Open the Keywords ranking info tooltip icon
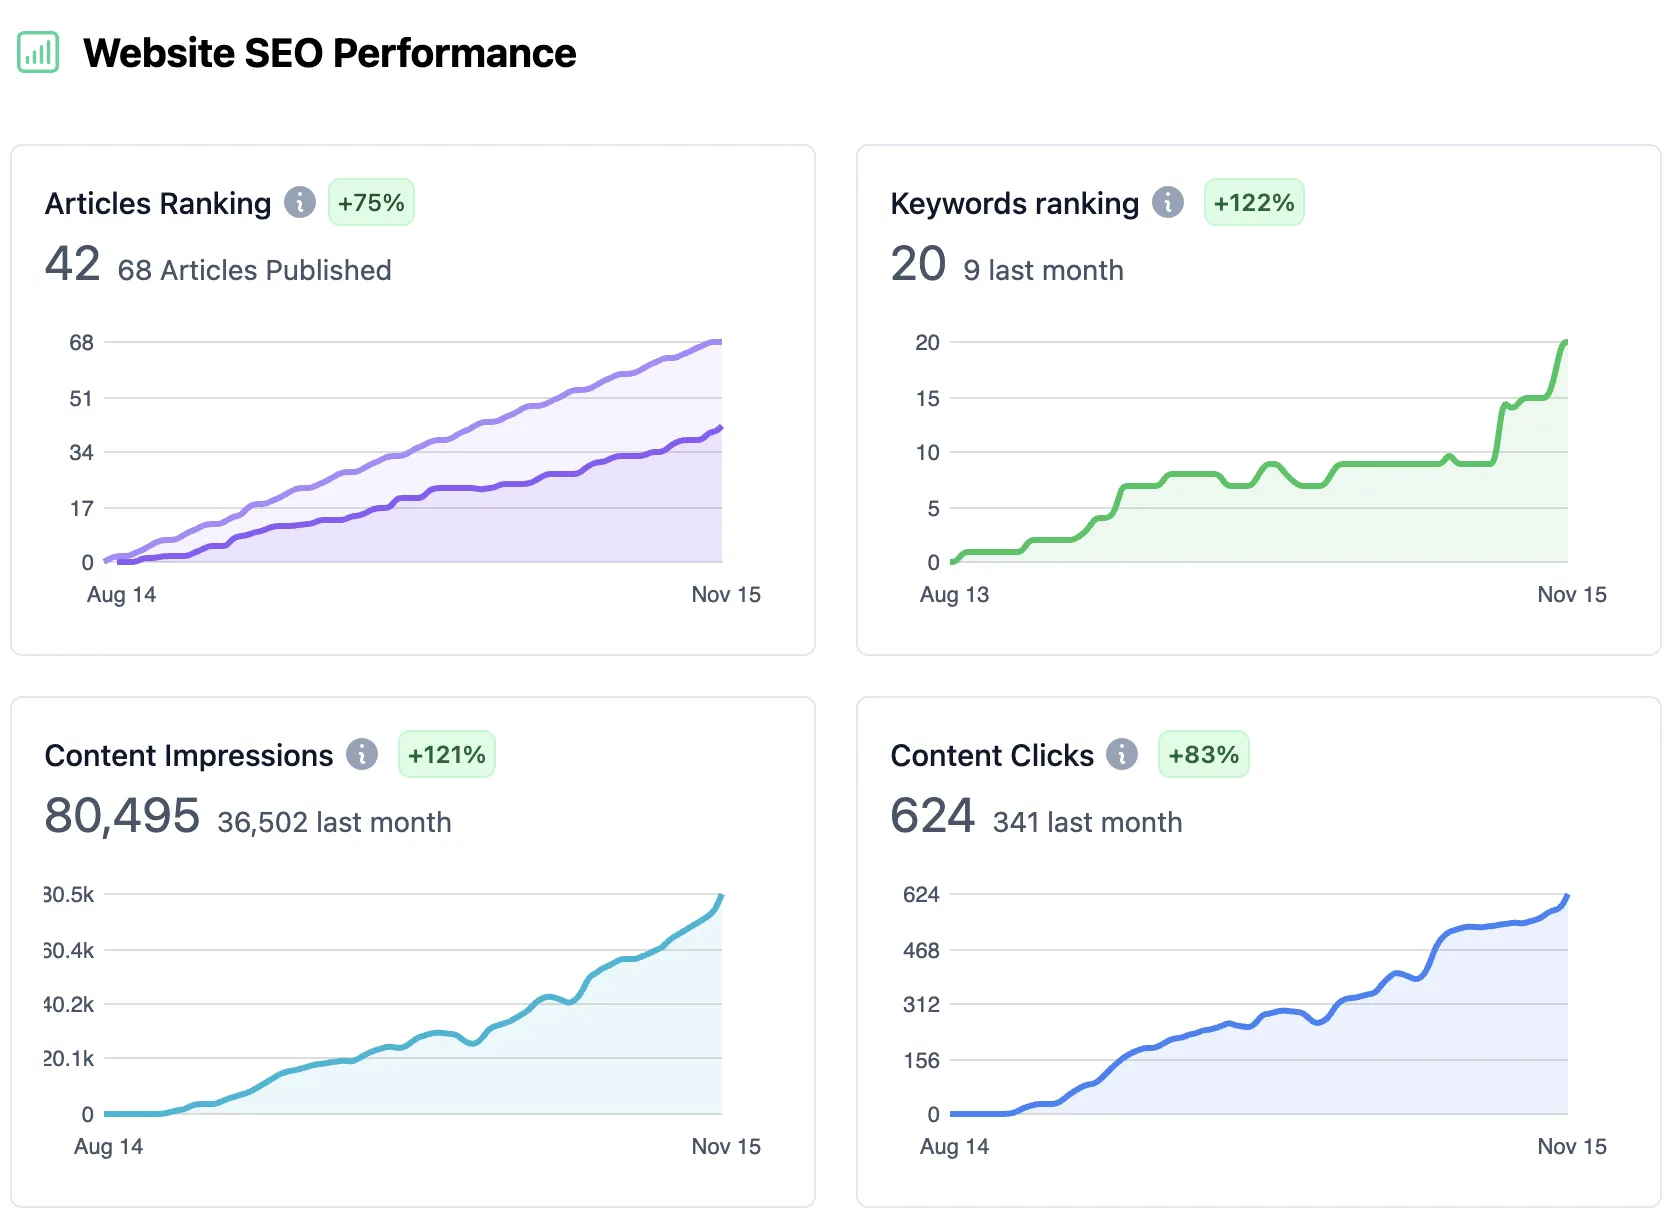This screenshot has height=1218, width=1672. coord(1166,202)
